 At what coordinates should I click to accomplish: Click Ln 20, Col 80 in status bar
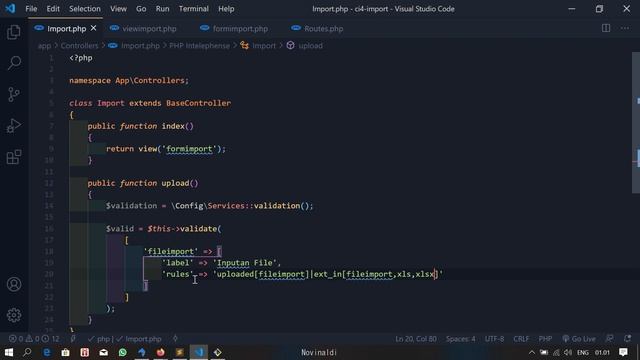pyautogui.click(x=416, y=339)
